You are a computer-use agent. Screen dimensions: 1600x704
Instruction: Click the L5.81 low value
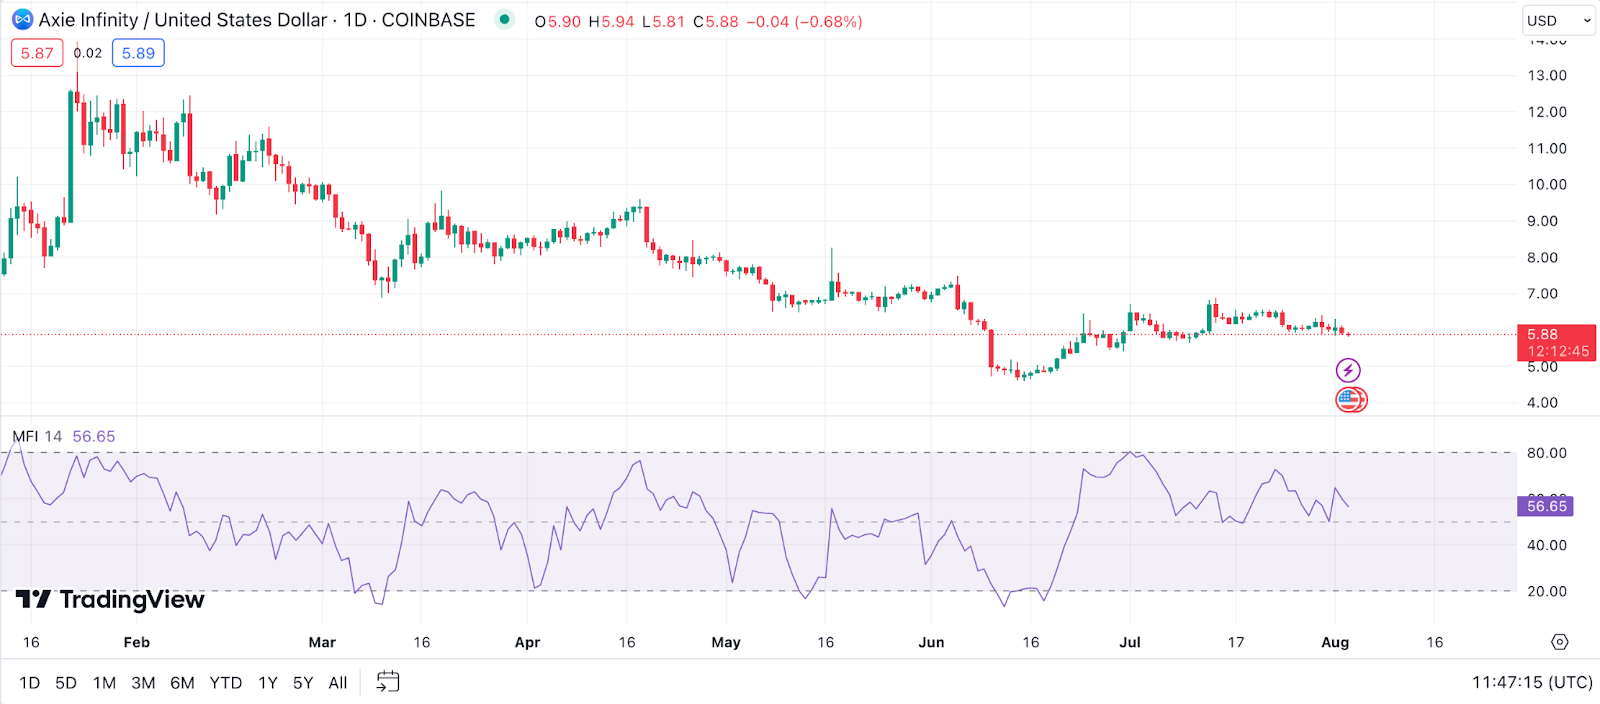tap(664, 21)
